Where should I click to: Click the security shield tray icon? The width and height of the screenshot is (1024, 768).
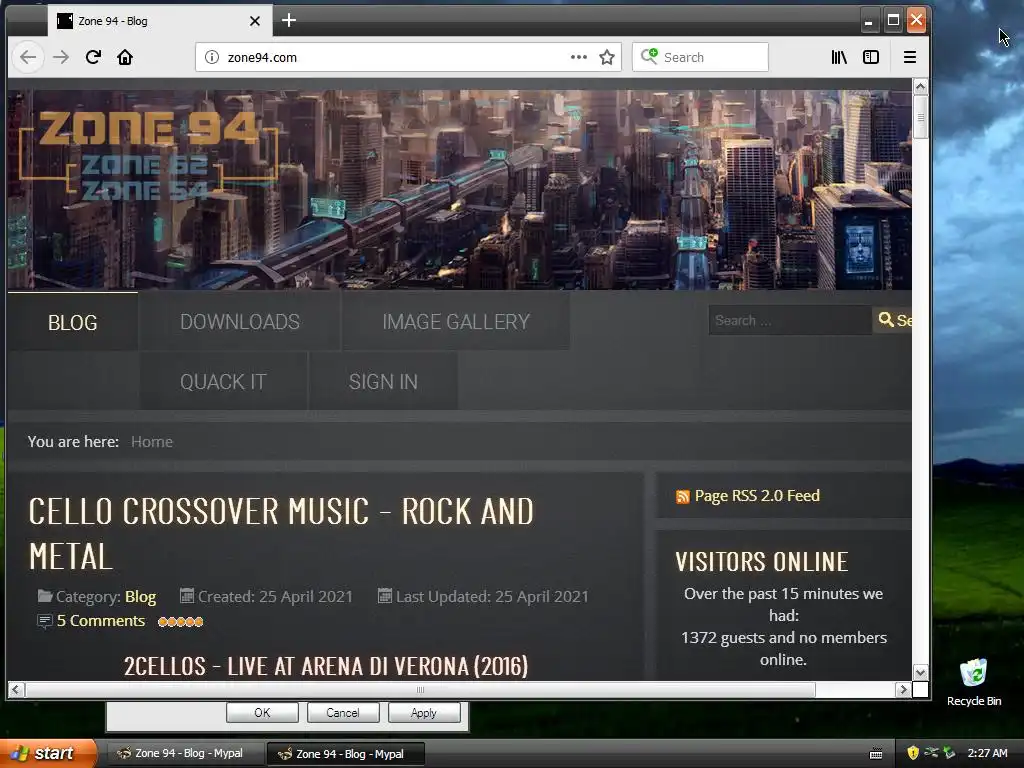913,753
